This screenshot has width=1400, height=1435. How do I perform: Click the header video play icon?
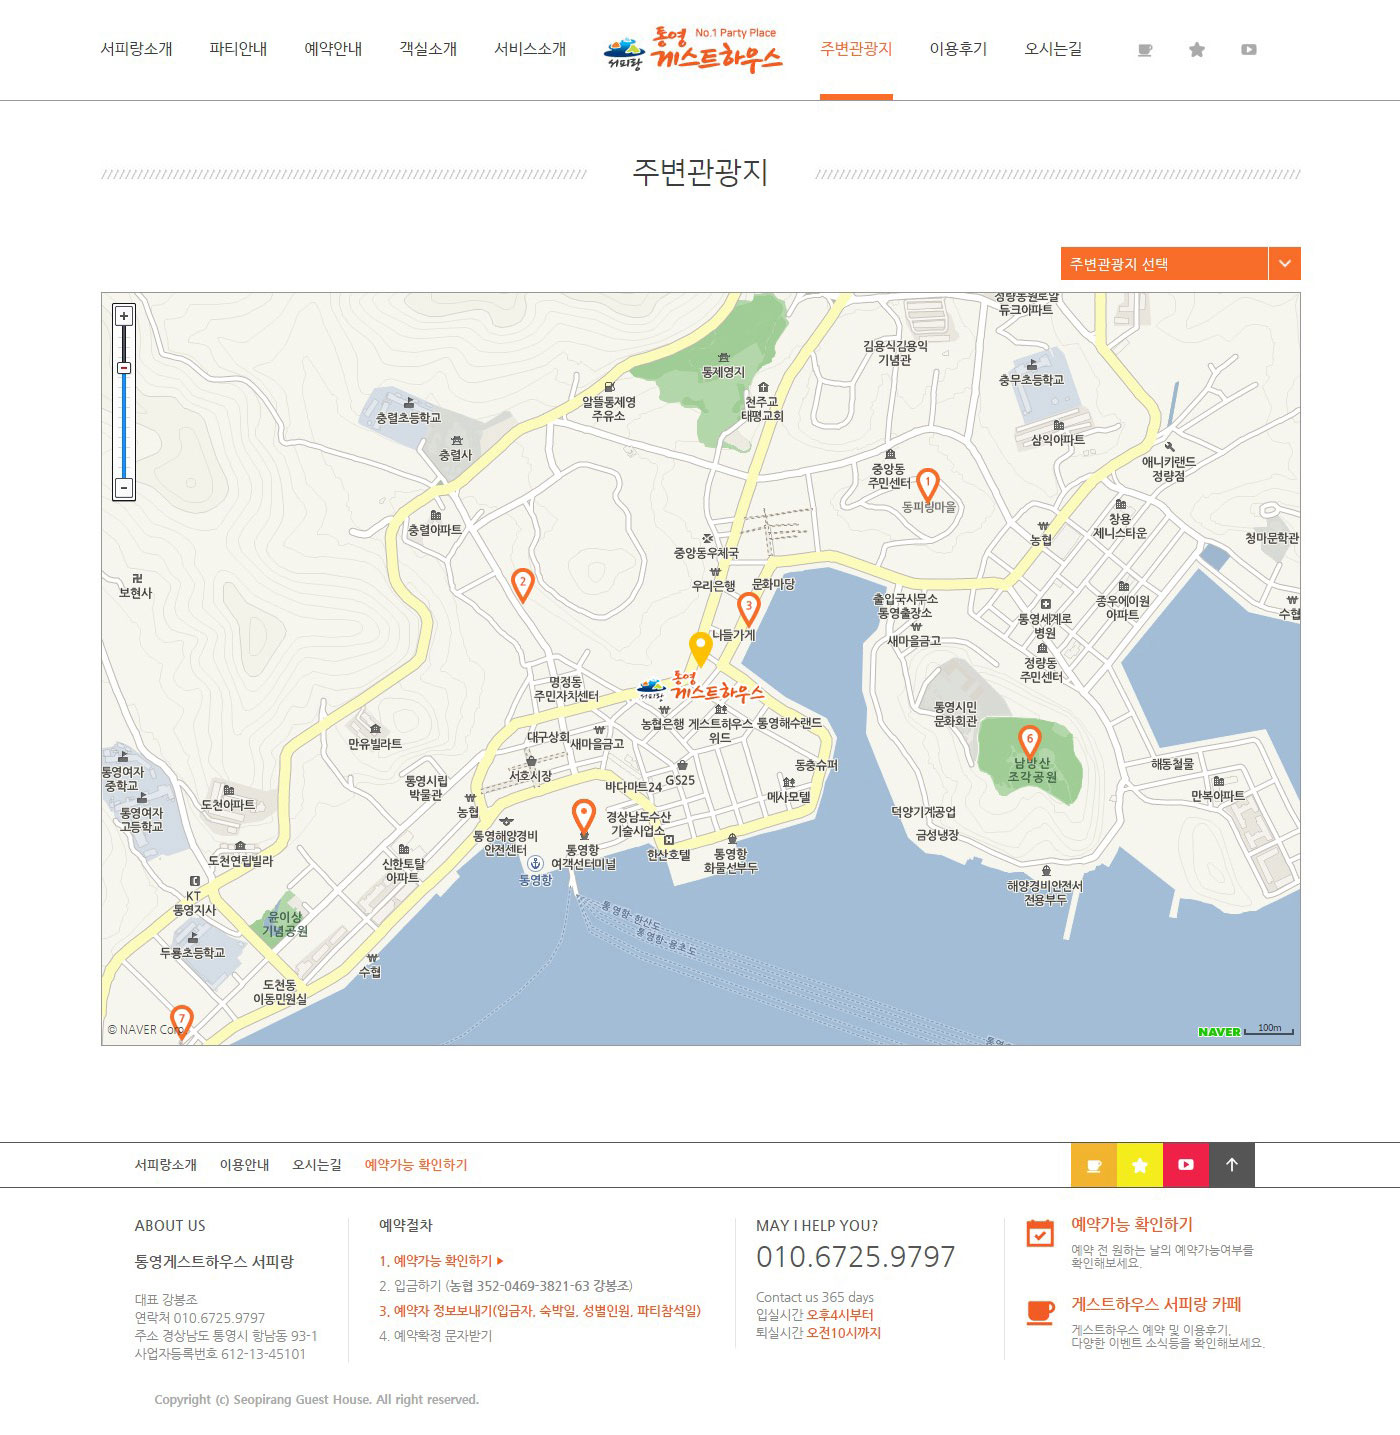pos(1249,49)
